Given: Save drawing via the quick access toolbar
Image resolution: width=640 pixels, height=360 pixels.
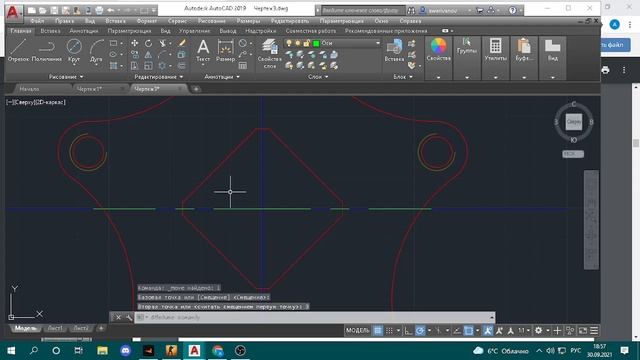Looking at the screenshot, I should pyautogui.click(x=54, y=10).
